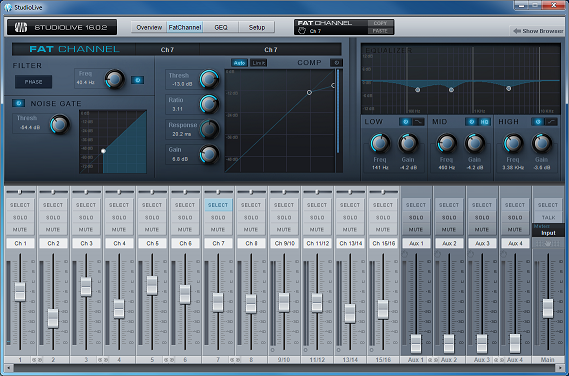The width and height of the screenshot is (569, 376).
Task: Click the Ch 7 name field in mixer
Action: coord(218,243)
